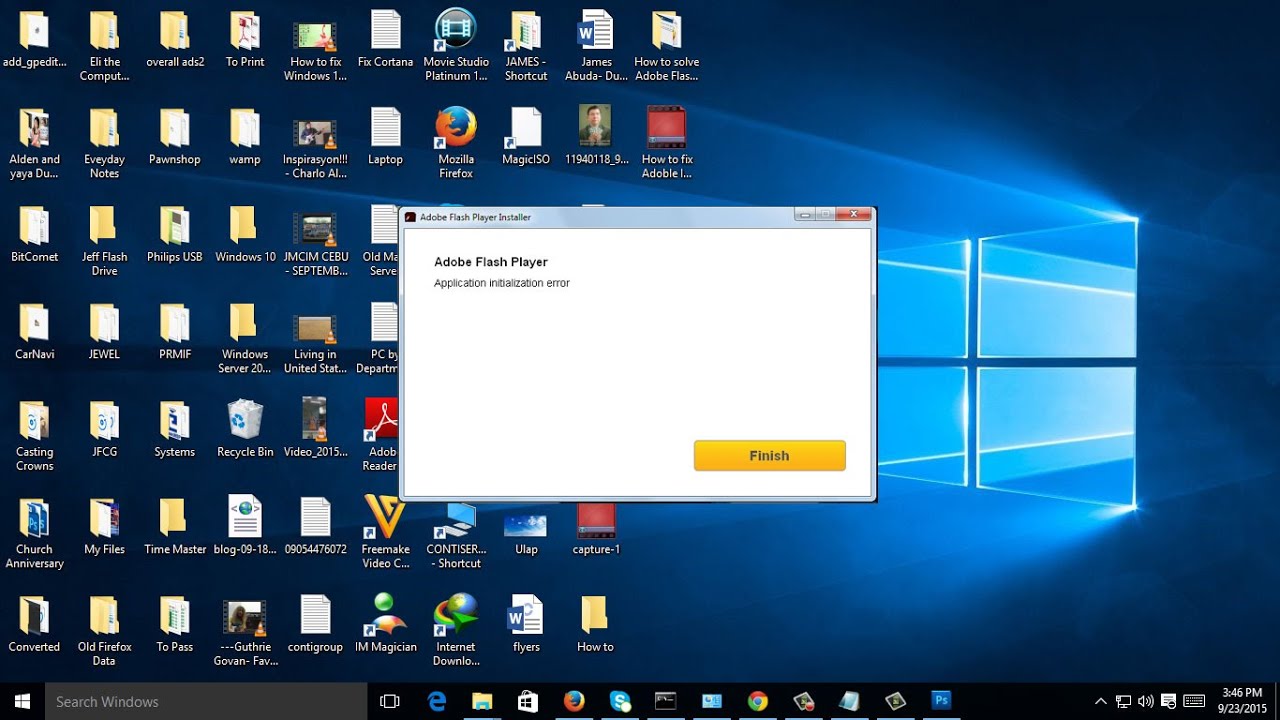Select the capture-1 video file

[596, 530]
